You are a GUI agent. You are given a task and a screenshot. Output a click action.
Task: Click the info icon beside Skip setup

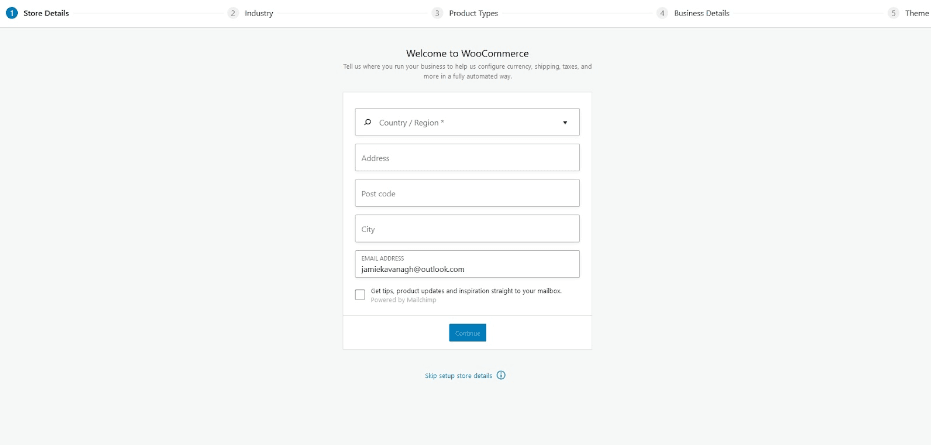[x=501, y=376]
